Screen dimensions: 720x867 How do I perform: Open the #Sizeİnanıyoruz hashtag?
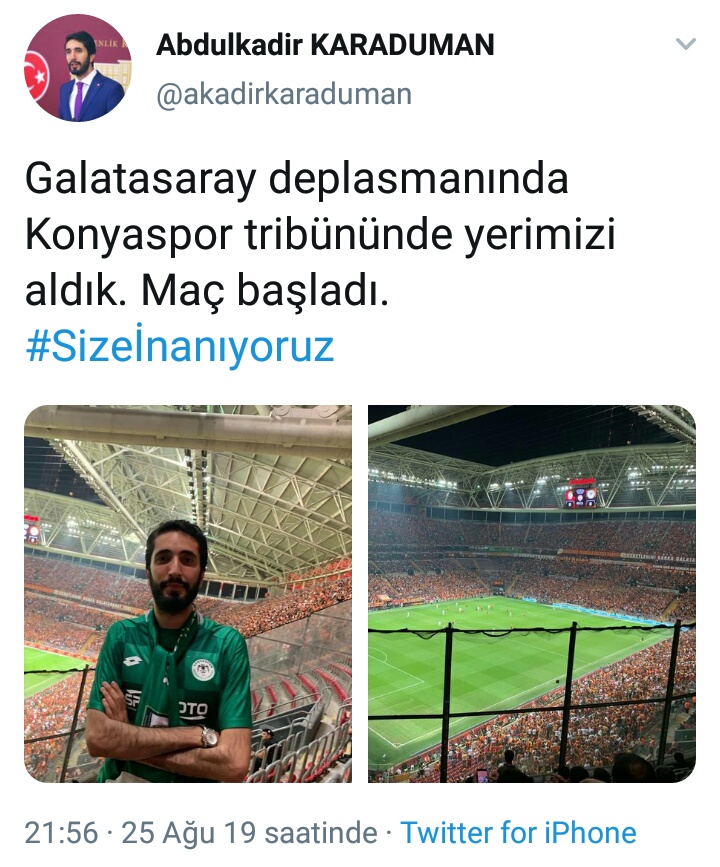[x=180, y=347]
